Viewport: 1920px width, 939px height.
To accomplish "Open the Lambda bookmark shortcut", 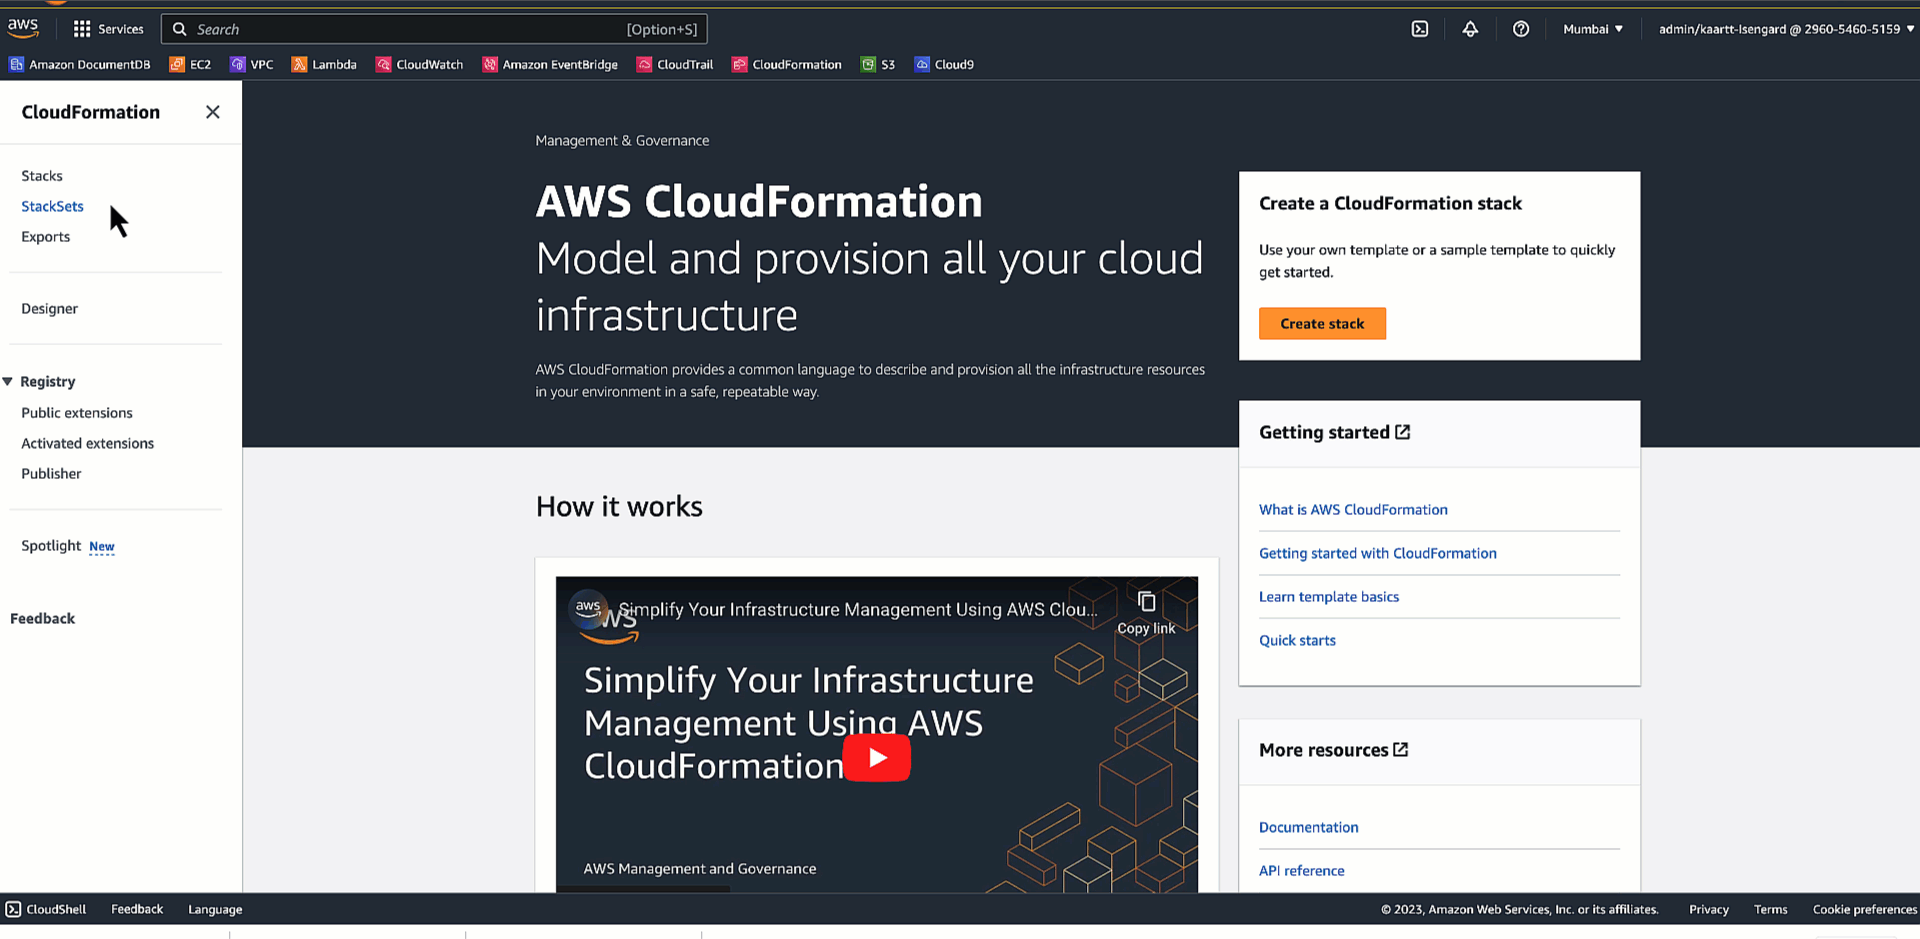I will click(x=324, y=64).
